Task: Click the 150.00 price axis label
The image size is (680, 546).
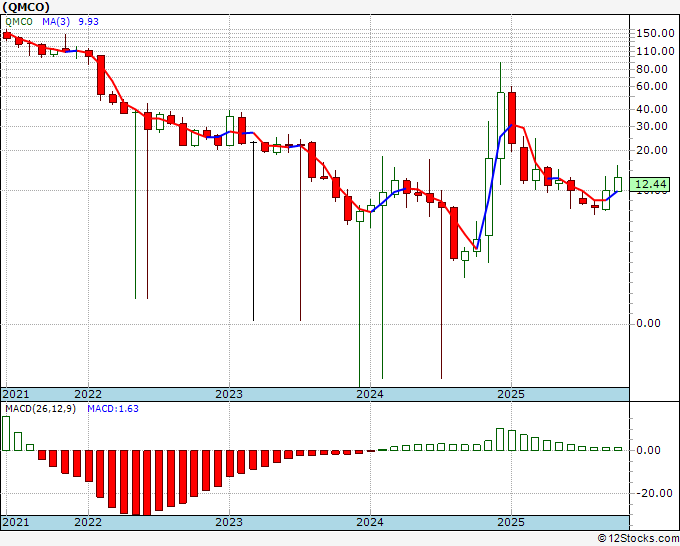Action: [655, 33]
